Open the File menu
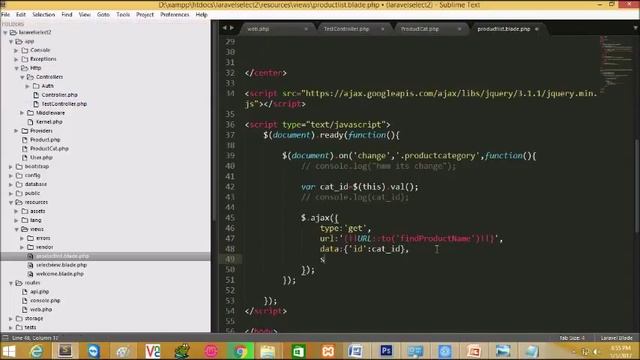This screenshot has height=360, width=640. click(5, 14)
